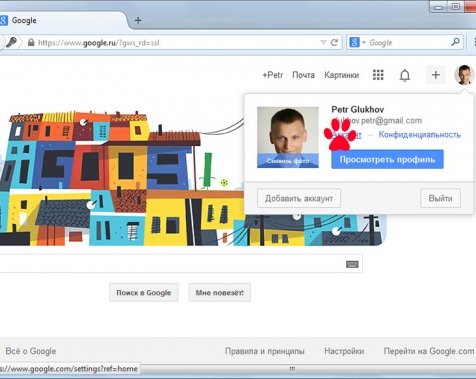The width and height of the screenshot is (476, 379).
Task: Click the +Petr link
Action: [x=273, y=75]
